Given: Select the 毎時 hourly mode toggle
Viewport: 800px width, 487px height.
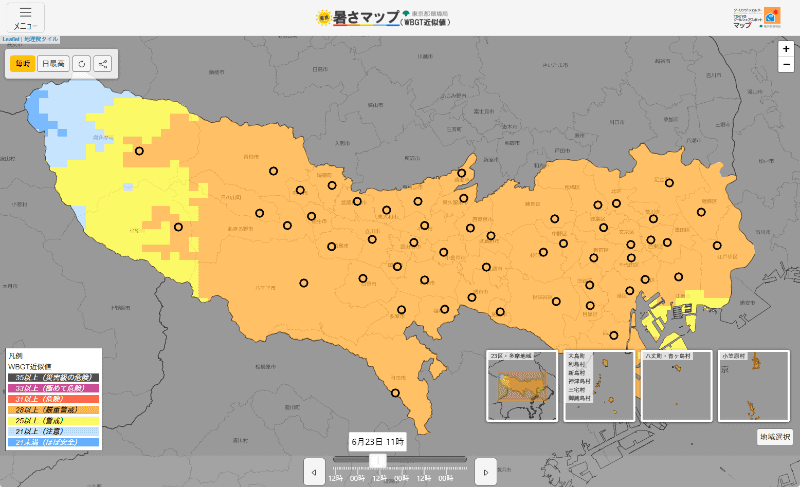Looking at the screenshot, I should click(x=22, y=64).
